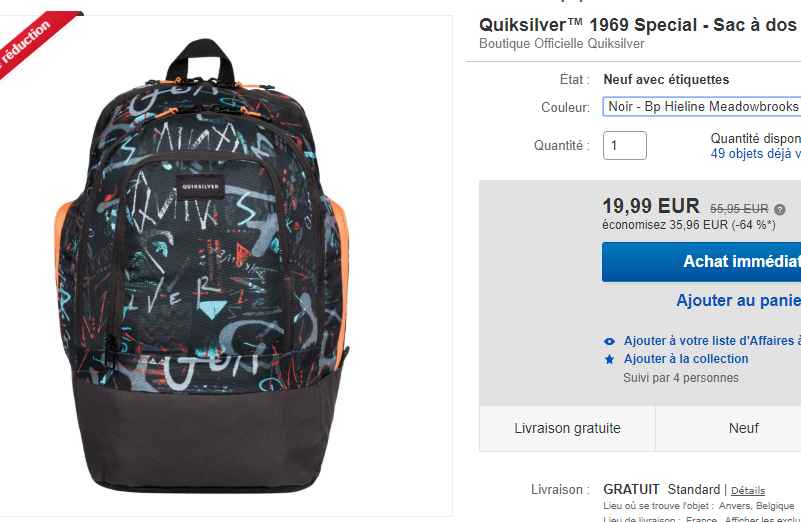Image resolution: width=801 pixels, height=522 pixels.
Task: Open the Couleur dropdown
Action: 702,106
